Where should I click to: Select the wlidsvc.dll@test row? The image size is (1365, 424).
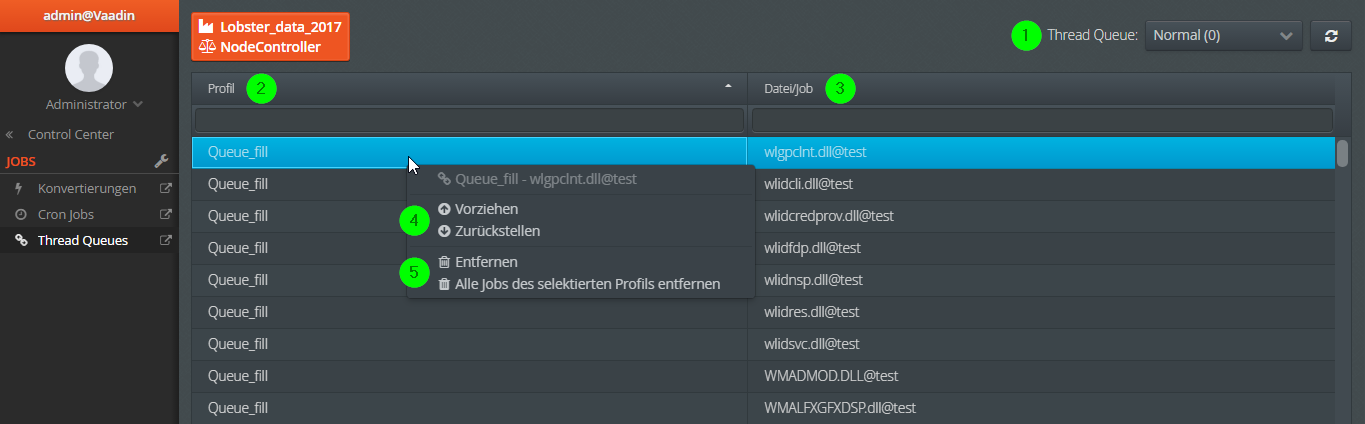pos(763,344)
